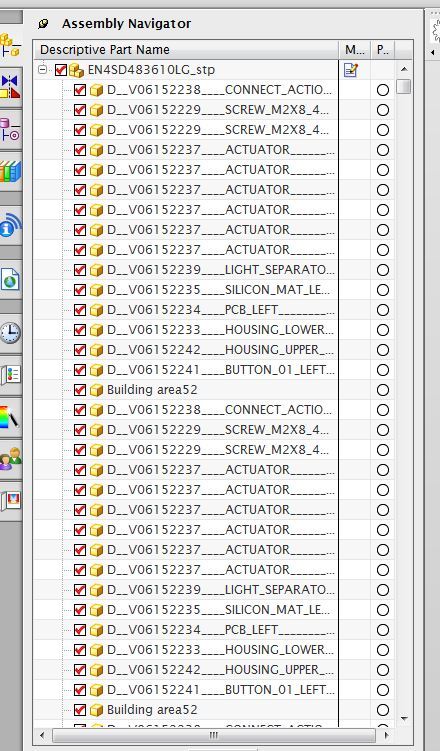Select the lower D__V06152241 BUTTON_01_LEFT row
The width and height of the screenshot is (440, 751).
[220, 690]
